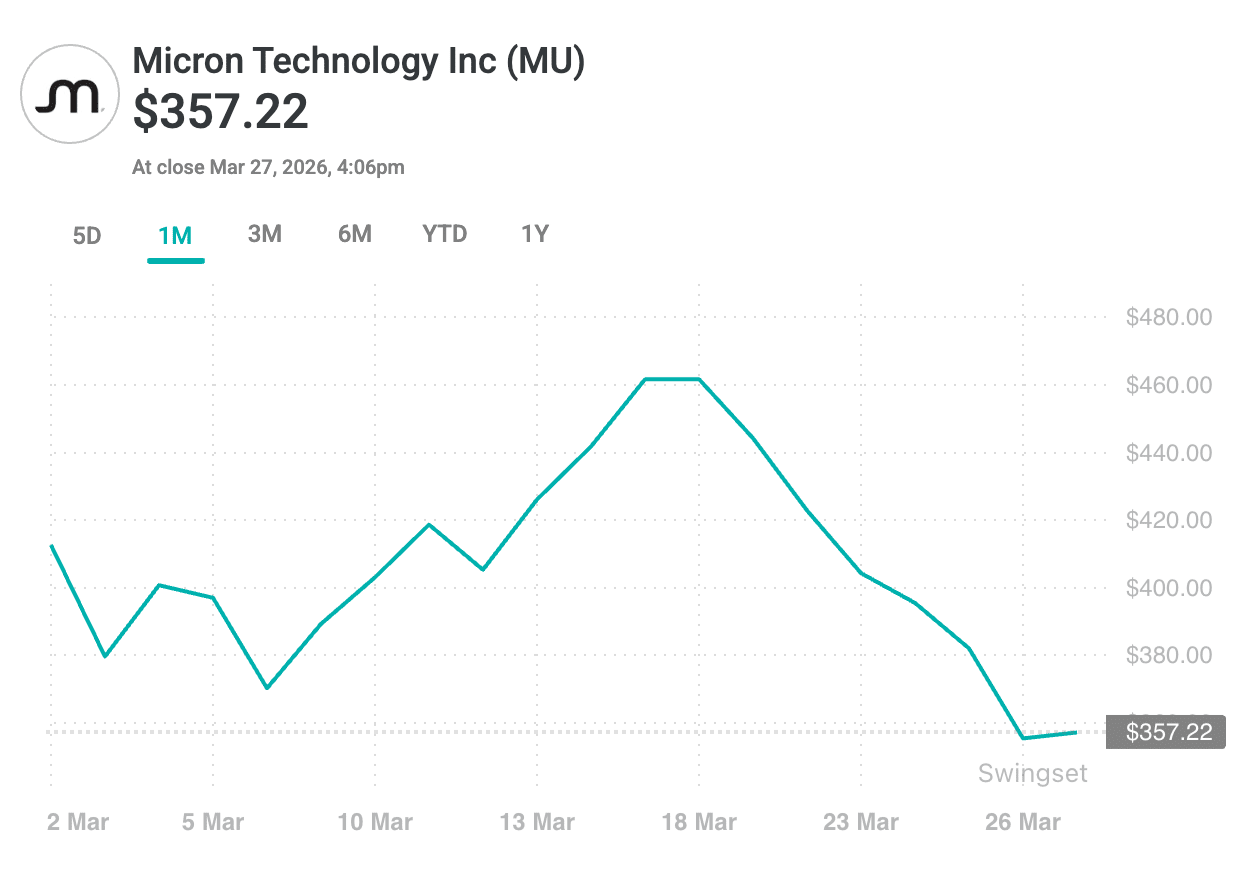Screen dimensions: 1258x872
Task: Click the $400.00 axis label
Action: click(1168, 588)
